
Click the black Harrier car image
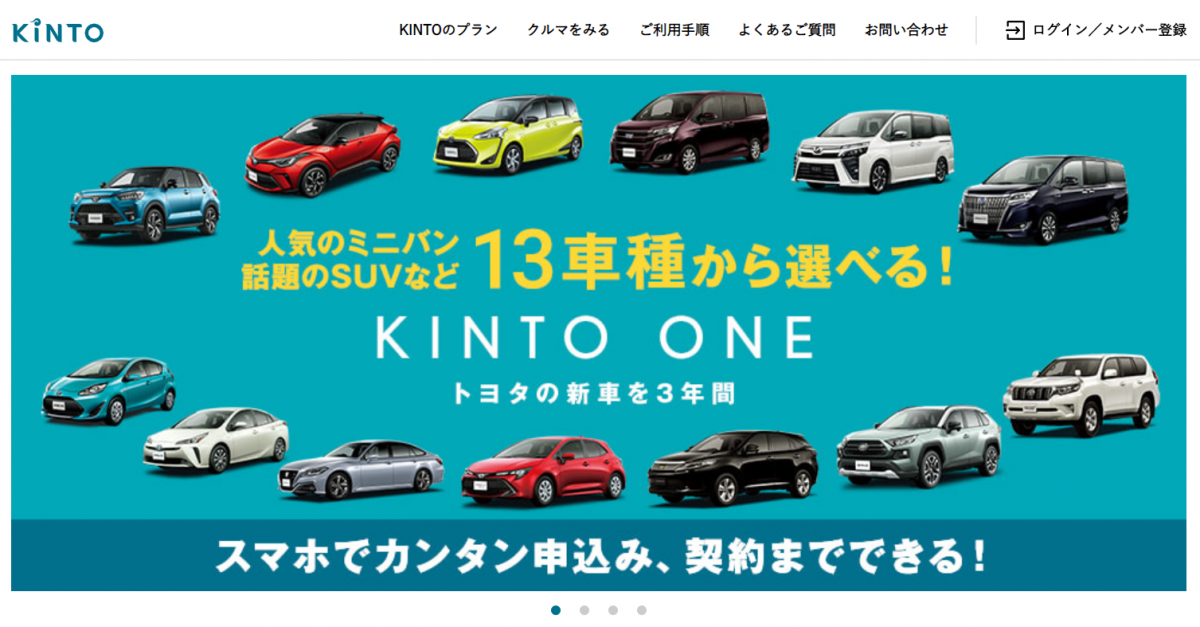point(733,467)
